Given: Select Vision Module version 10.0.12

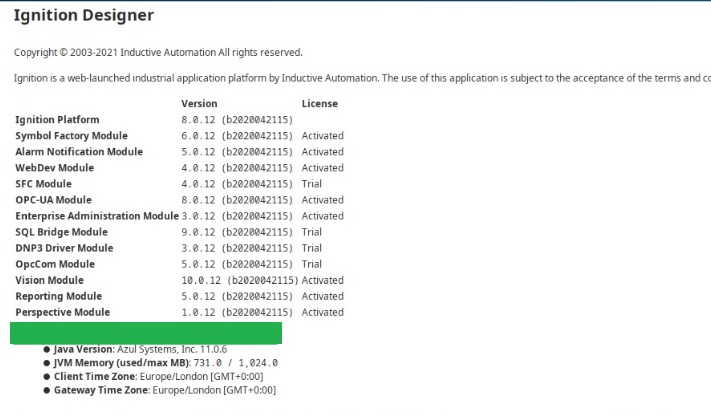Looking at the screenshot, I should pos(240,281).
